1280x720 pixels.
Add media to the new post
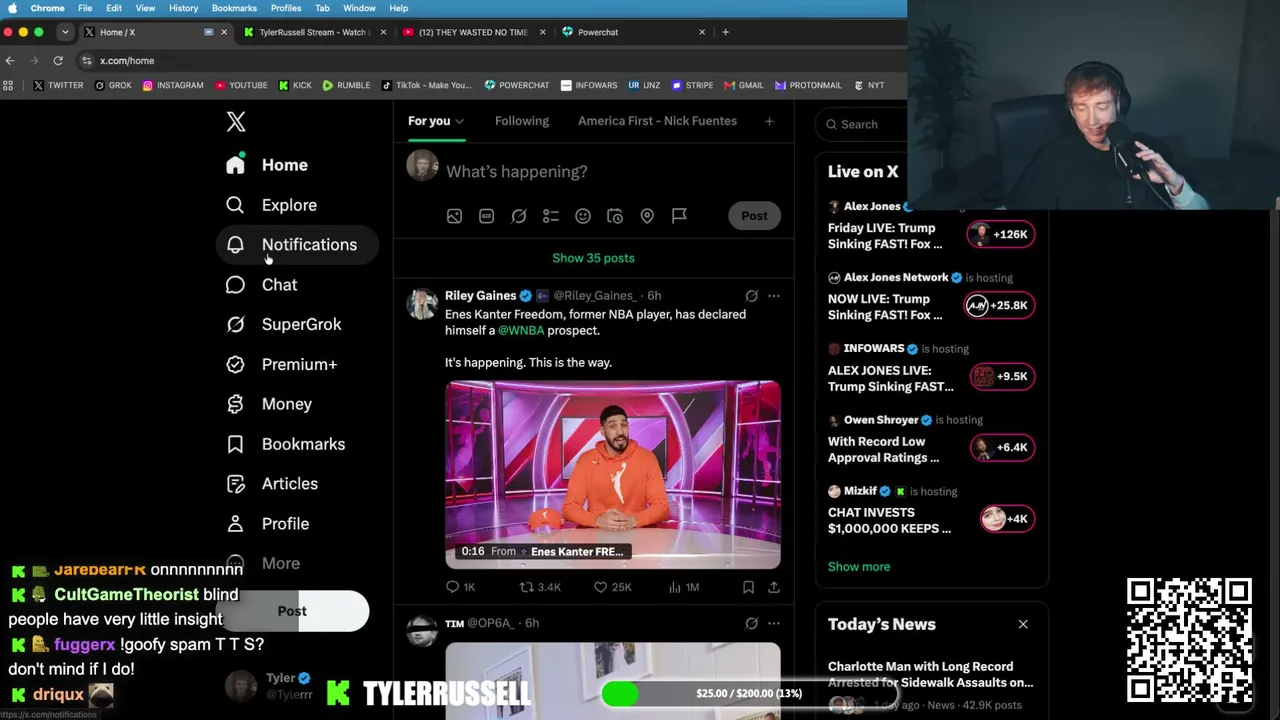(454, 216)
